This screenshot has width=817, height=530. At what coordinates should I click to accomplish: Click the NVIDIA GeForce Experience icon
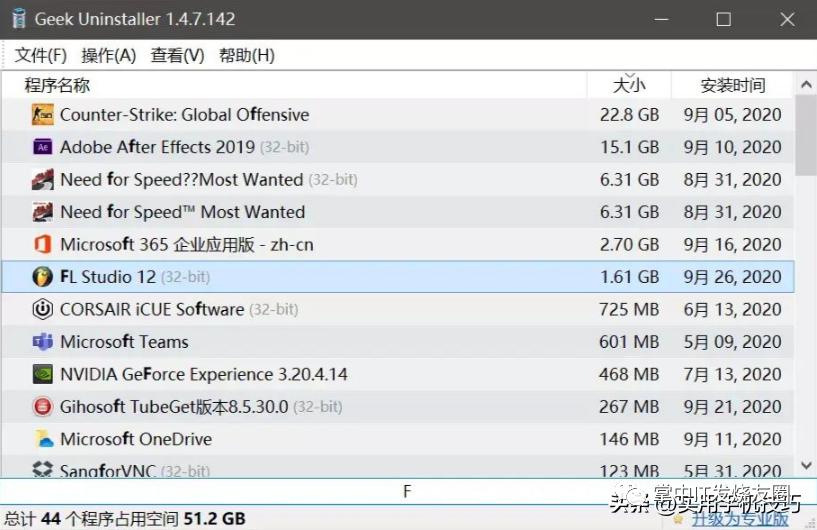coord(42,374)
